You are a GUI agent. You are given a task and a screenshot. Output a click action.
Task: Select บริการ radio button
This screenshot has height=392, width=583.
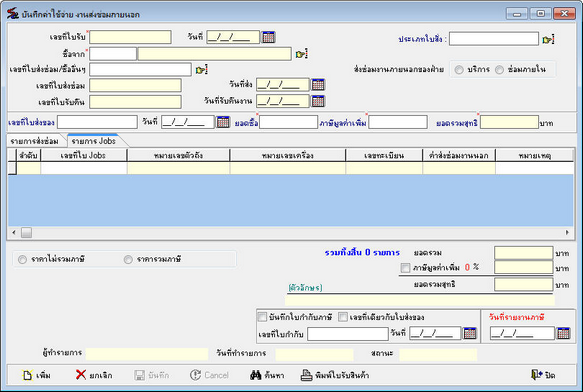pos(459,70)
